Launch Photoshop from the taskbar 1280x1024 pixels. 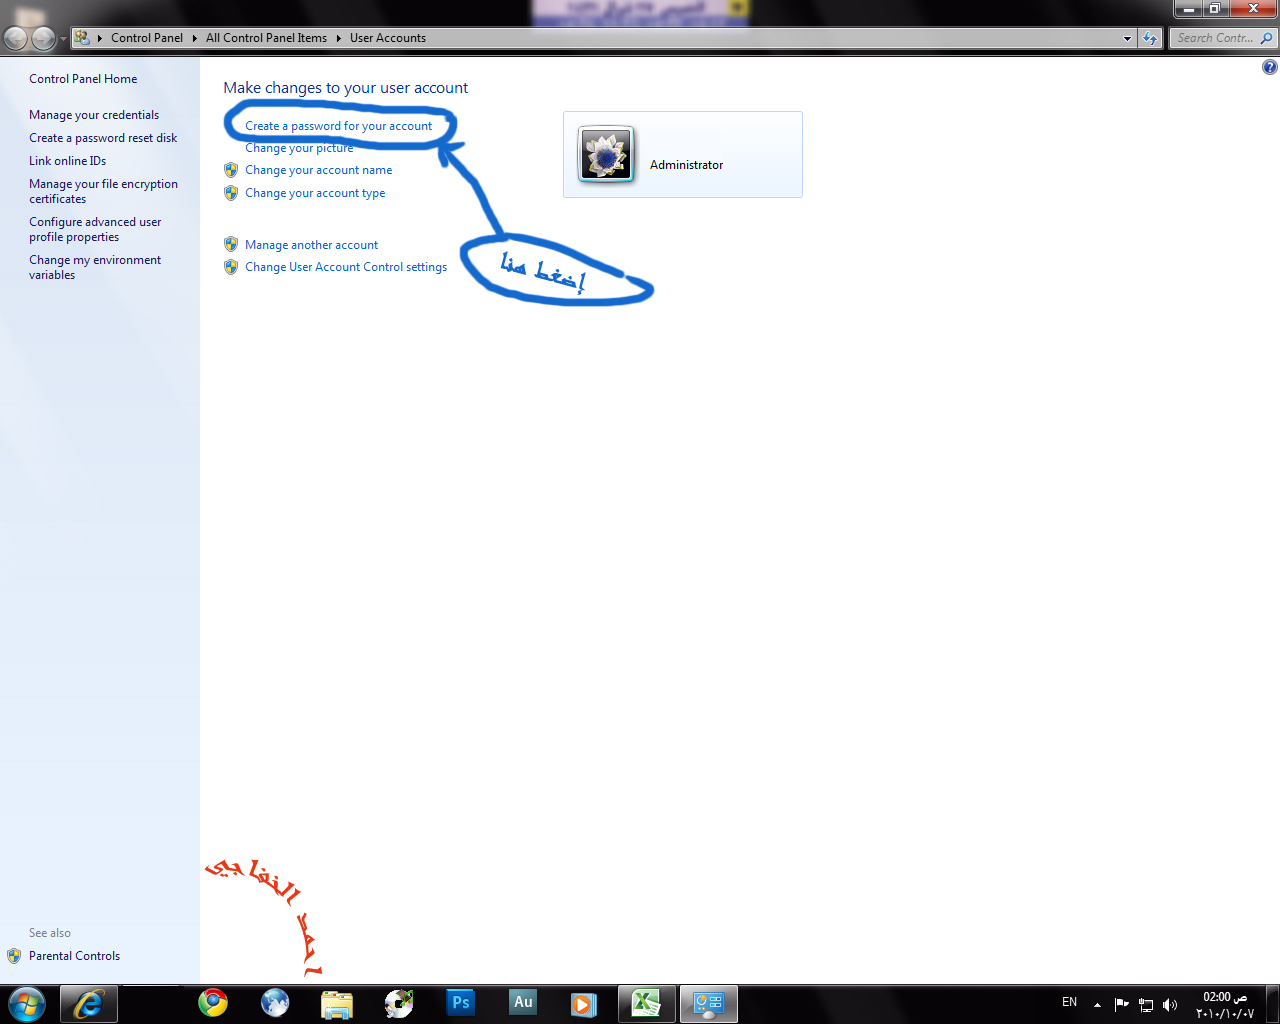(x=460, y=1003)
